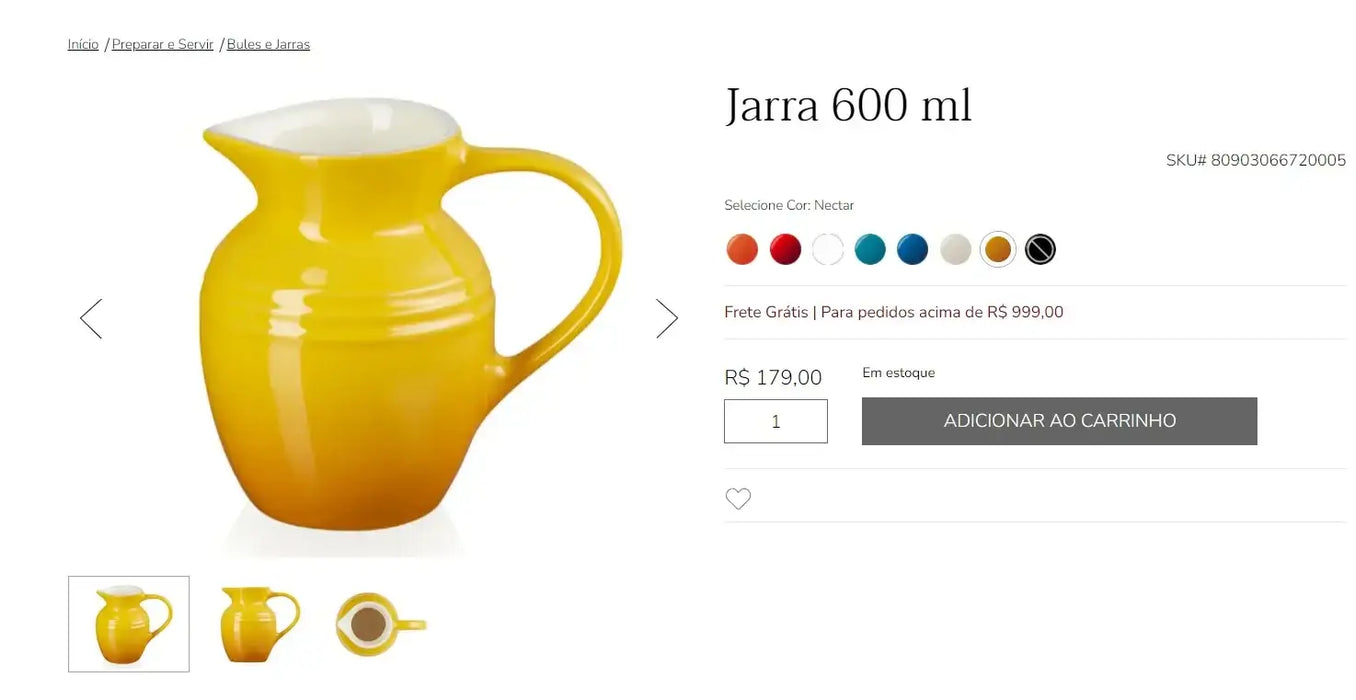Select the black crossed-out color swatch

1040,249
